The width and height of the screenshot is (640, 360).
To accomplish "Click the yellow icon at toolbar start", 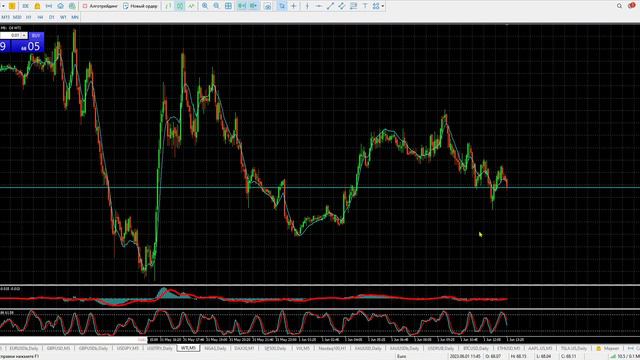I will (x=12, y=6).
